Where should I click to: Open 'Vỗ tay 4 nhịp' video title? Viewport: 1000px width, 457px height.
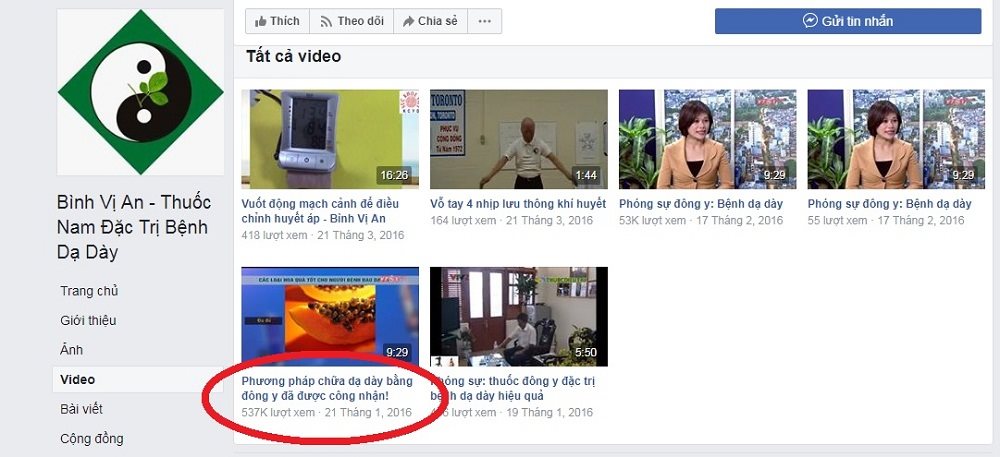tap(517, 204)
